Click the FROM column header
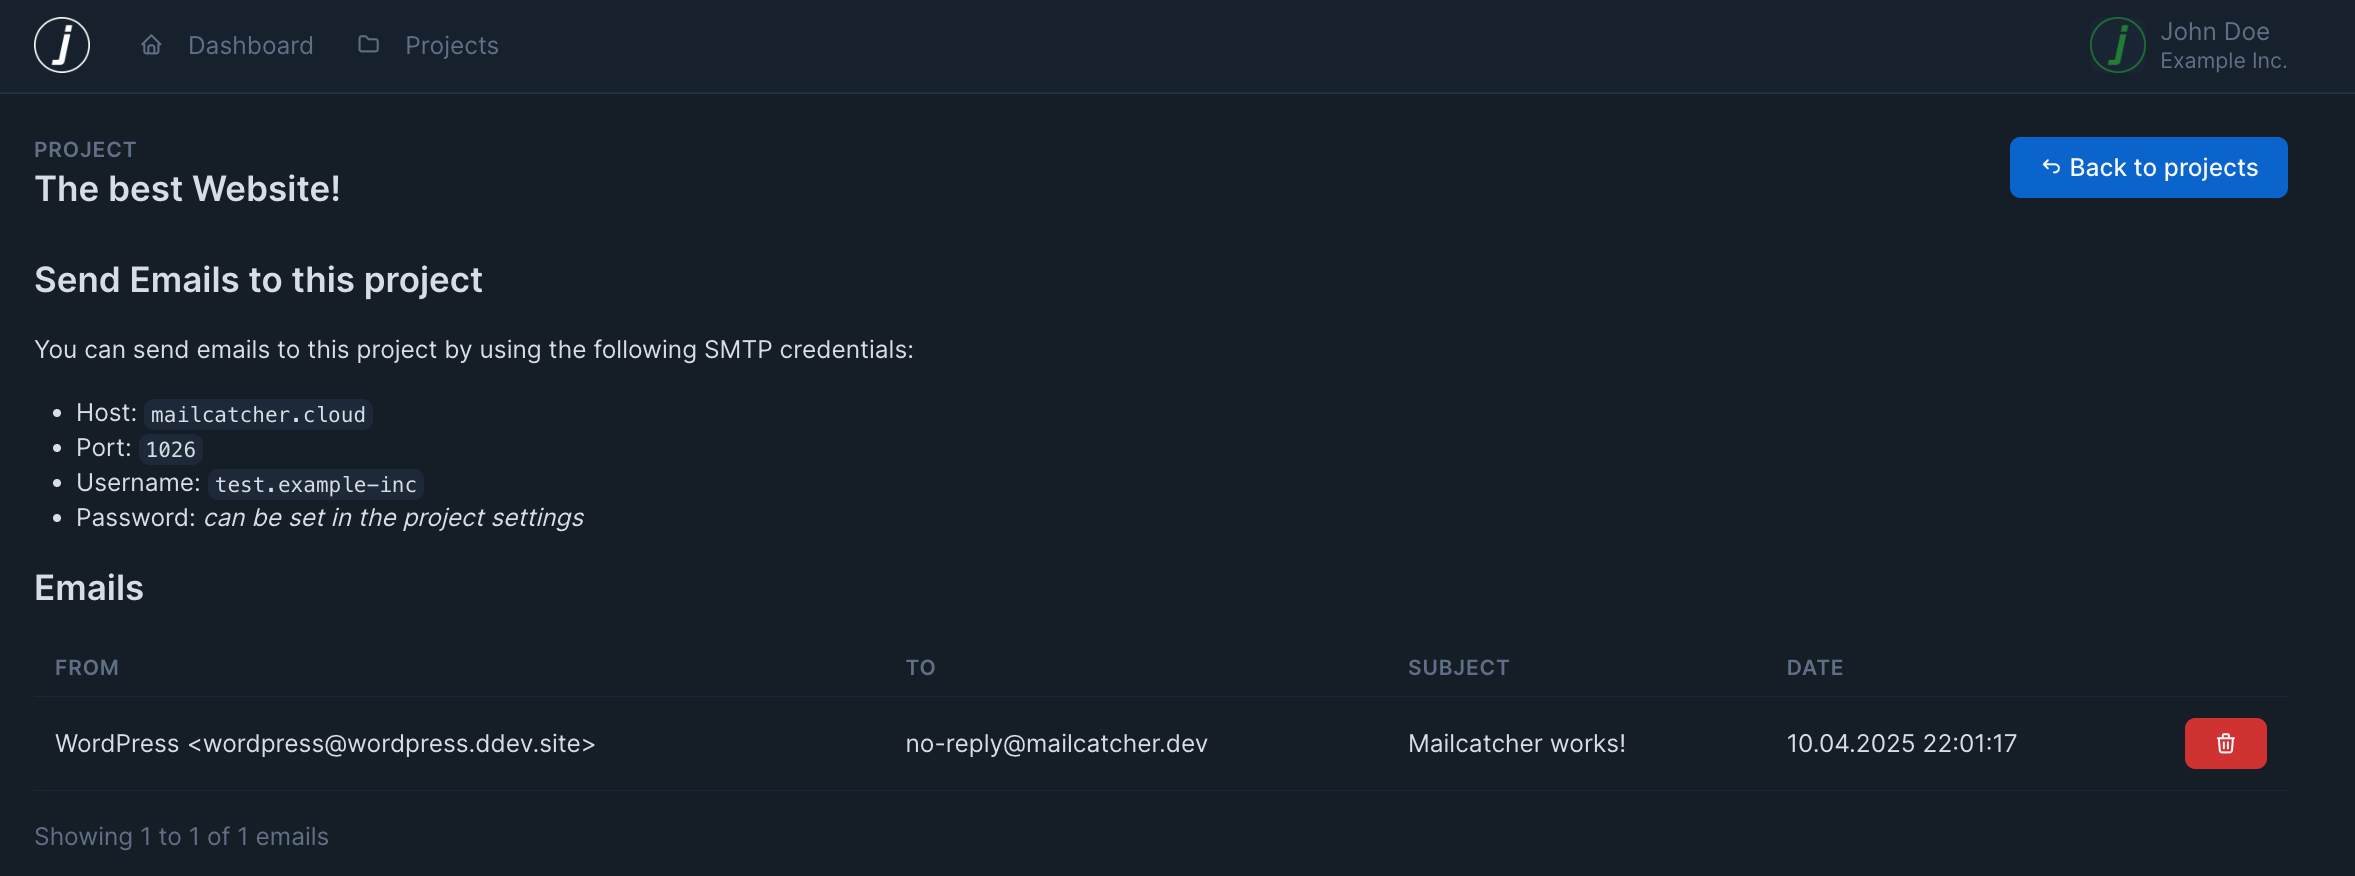This screenshot has height=876, width=2355. coord(87,668)
